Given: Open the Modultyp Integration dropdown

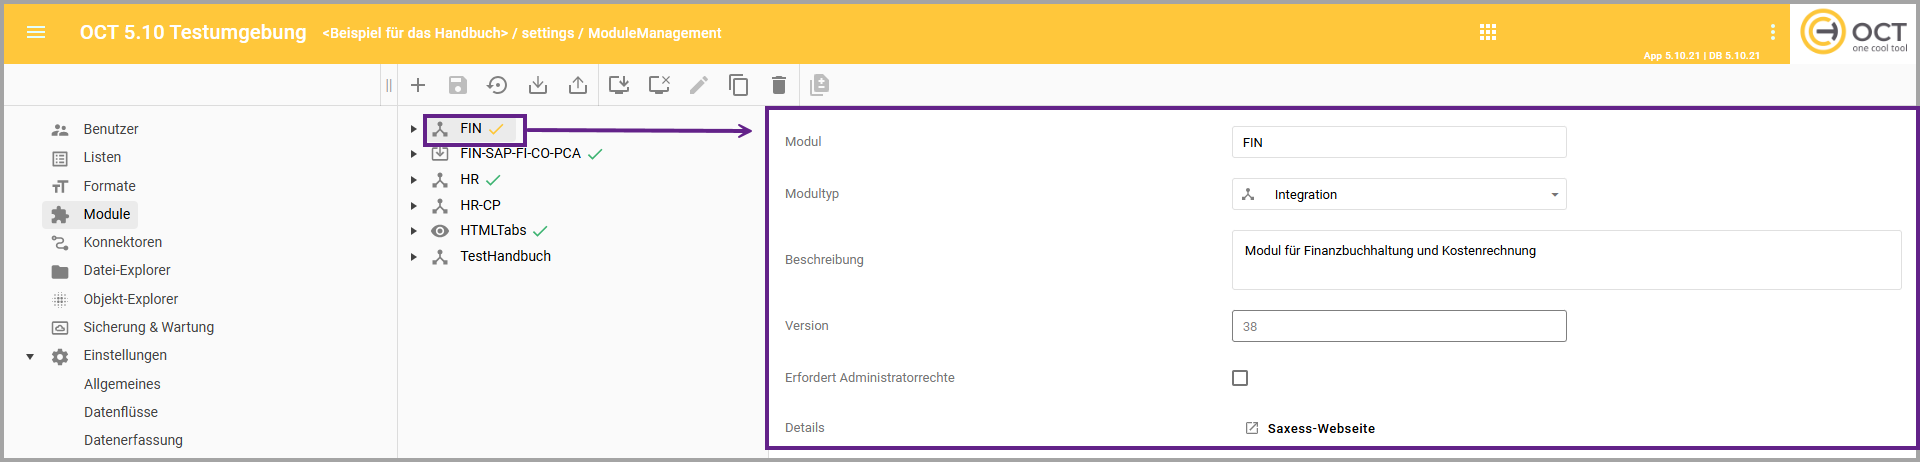Looking at the screenshot, I should [x=1398, y=194].
